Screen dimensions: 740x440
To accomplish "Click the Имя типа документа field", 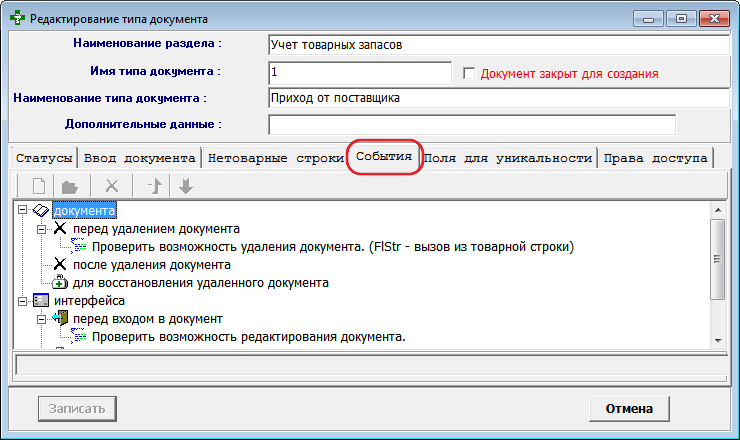I will [360, 72].
